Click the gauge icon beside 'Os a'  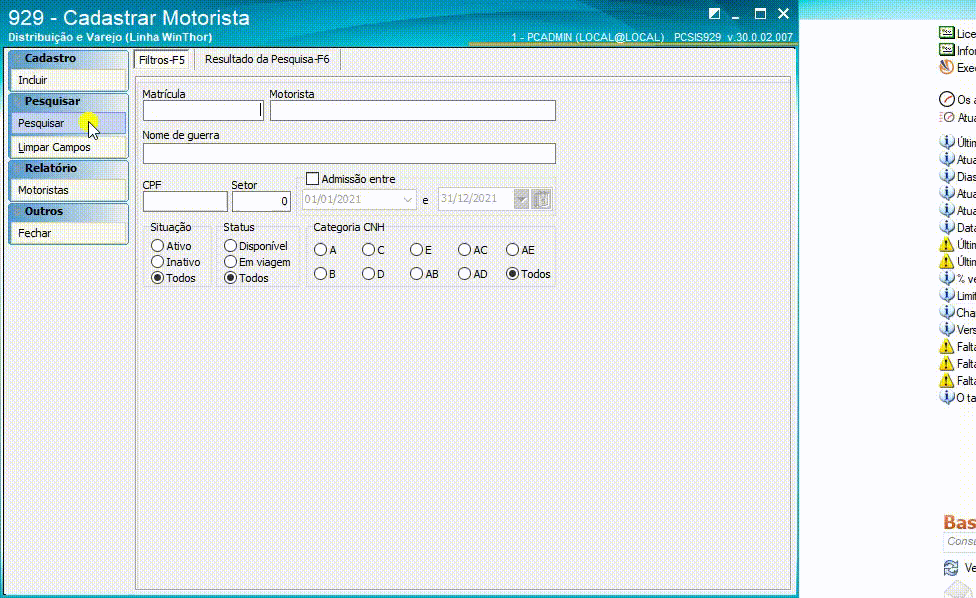(x=947, y=99)
